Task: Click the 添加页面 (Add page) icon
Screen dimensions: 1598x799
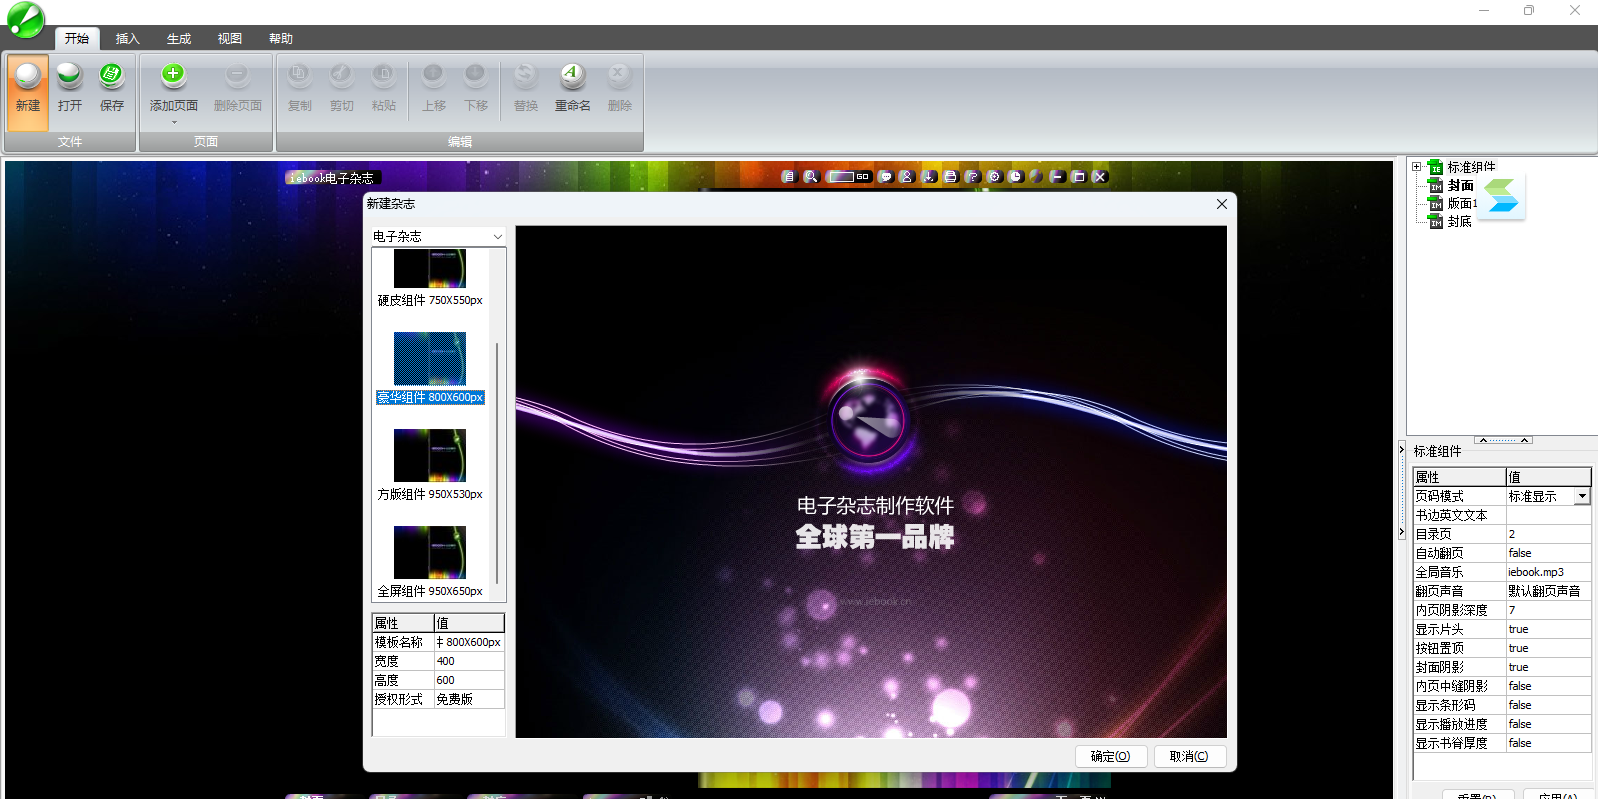Action: coord(173,76)
